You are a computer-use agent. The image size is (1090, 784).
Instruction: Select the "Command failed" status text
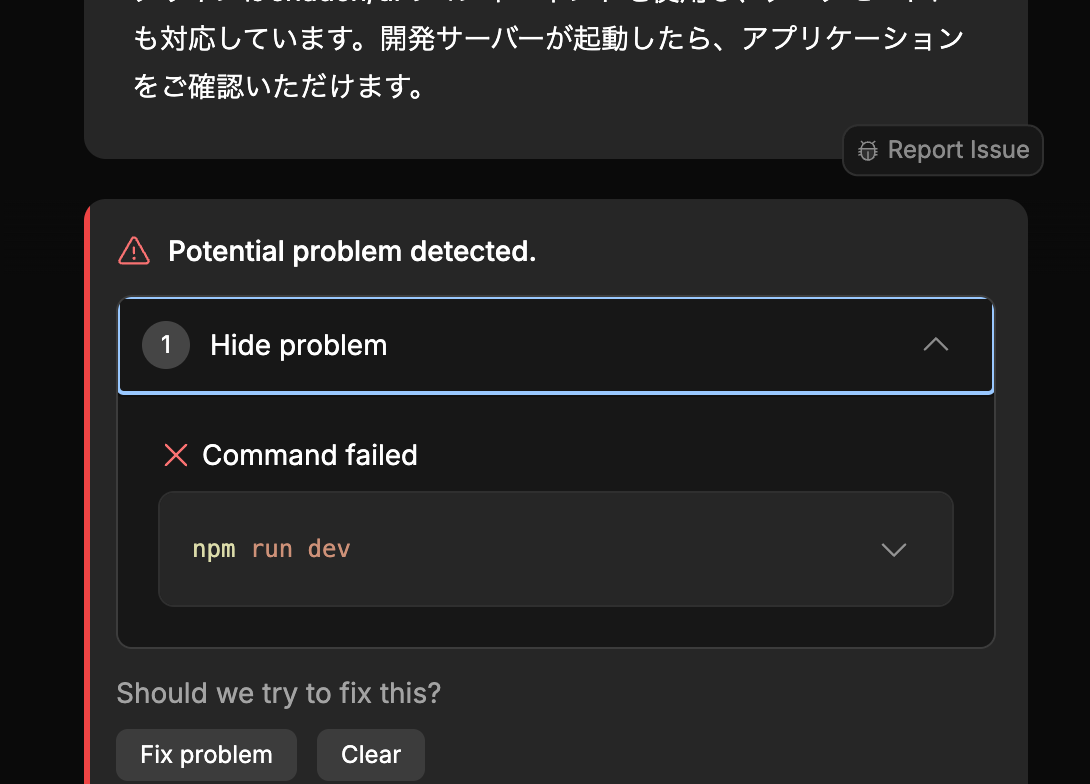(x=310, y=456)
